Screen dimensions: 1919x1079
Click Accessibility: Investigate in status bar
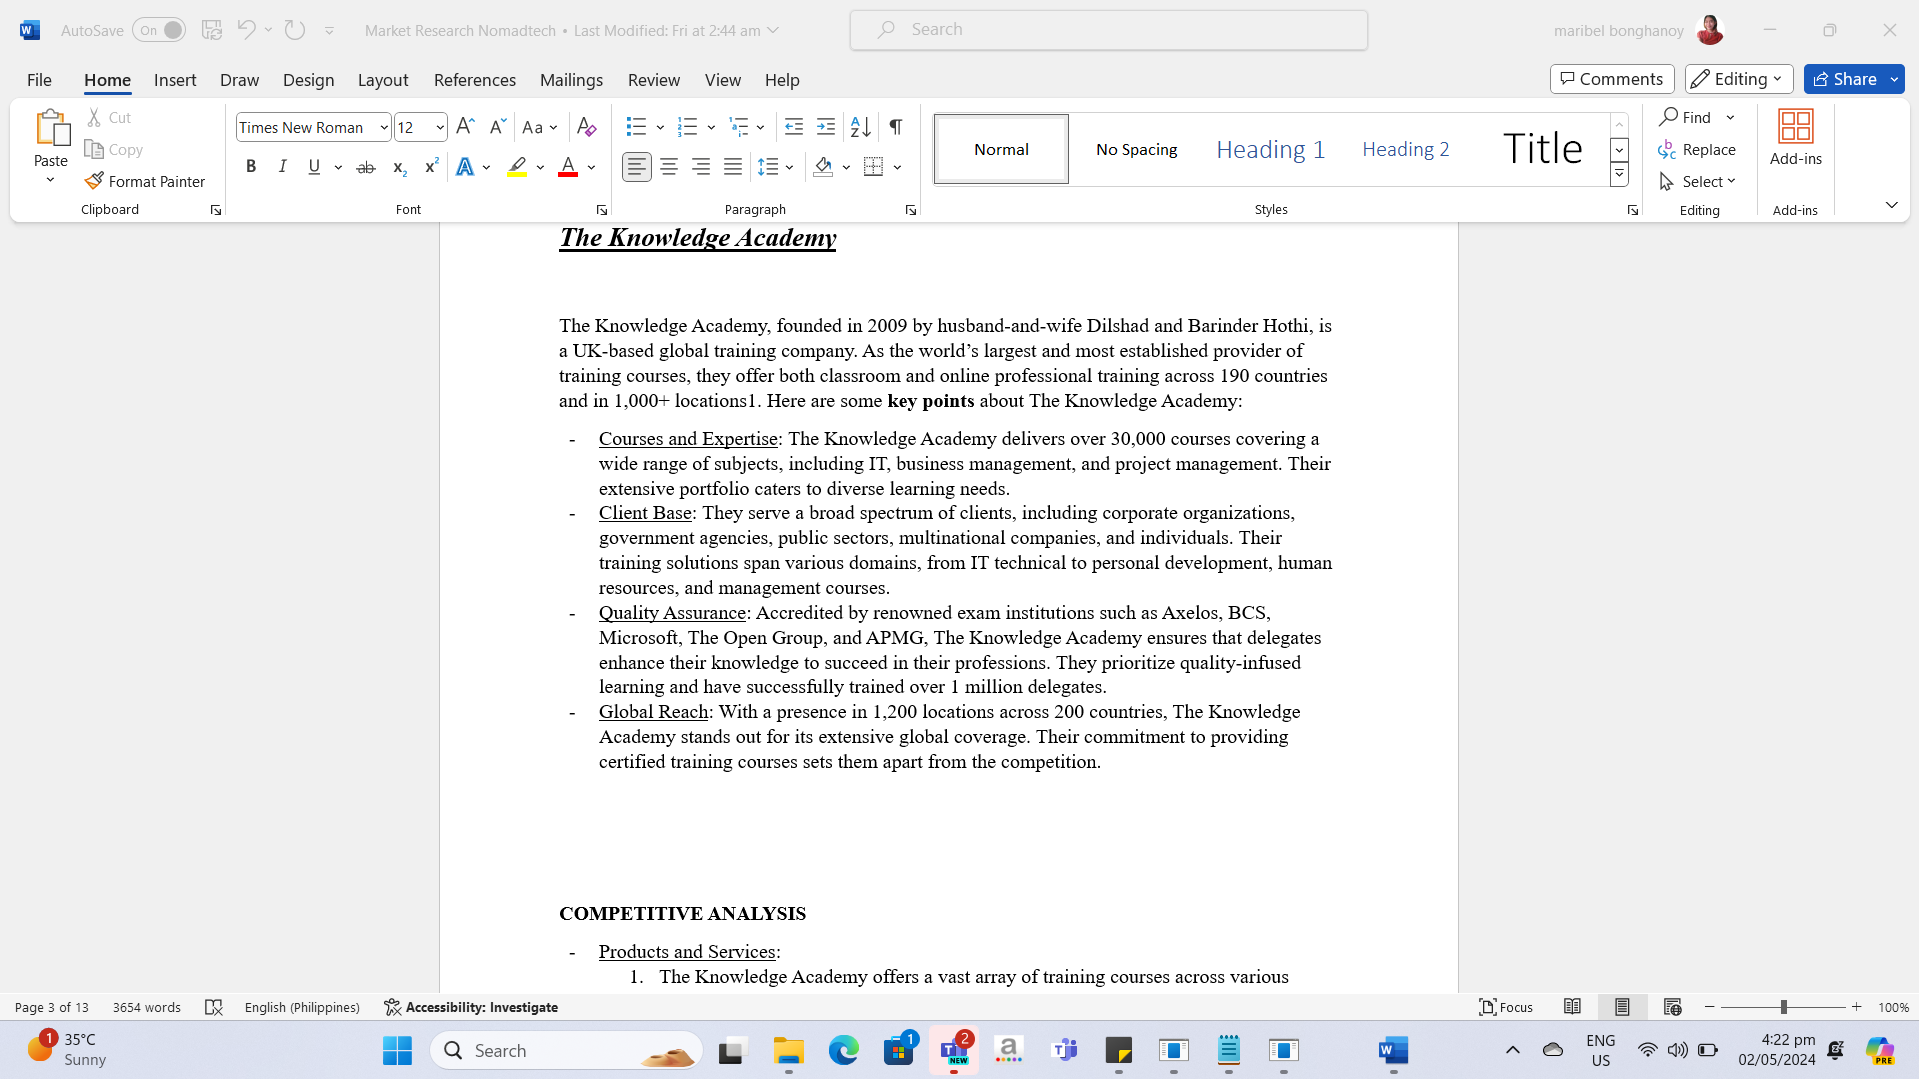pyautogui.click(x=471, y=1007)
